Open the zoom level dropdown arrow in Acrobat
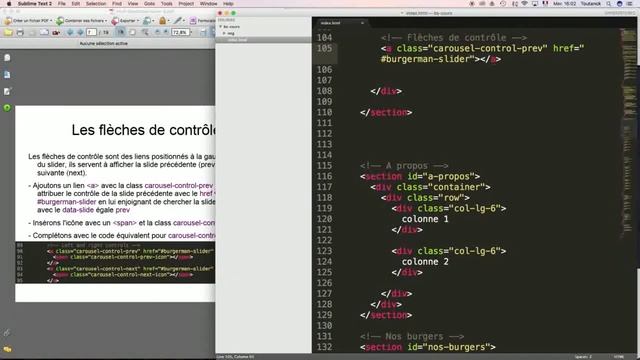The height and width of the screenshot is (360, 640). click(191, 32)
